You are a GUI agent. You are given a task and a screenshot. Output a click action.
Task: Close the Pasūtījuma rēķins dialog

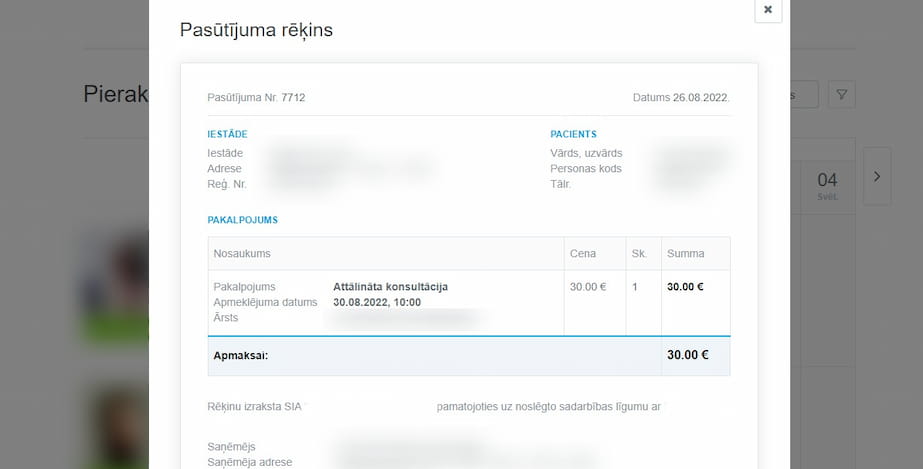pos(767,10)
